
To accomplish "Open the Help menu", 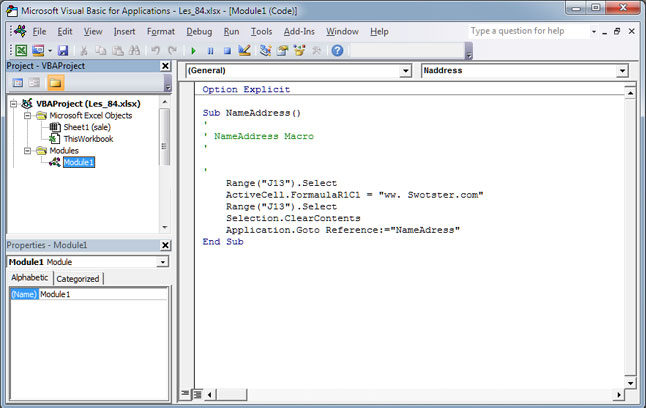I will [379, 32].
